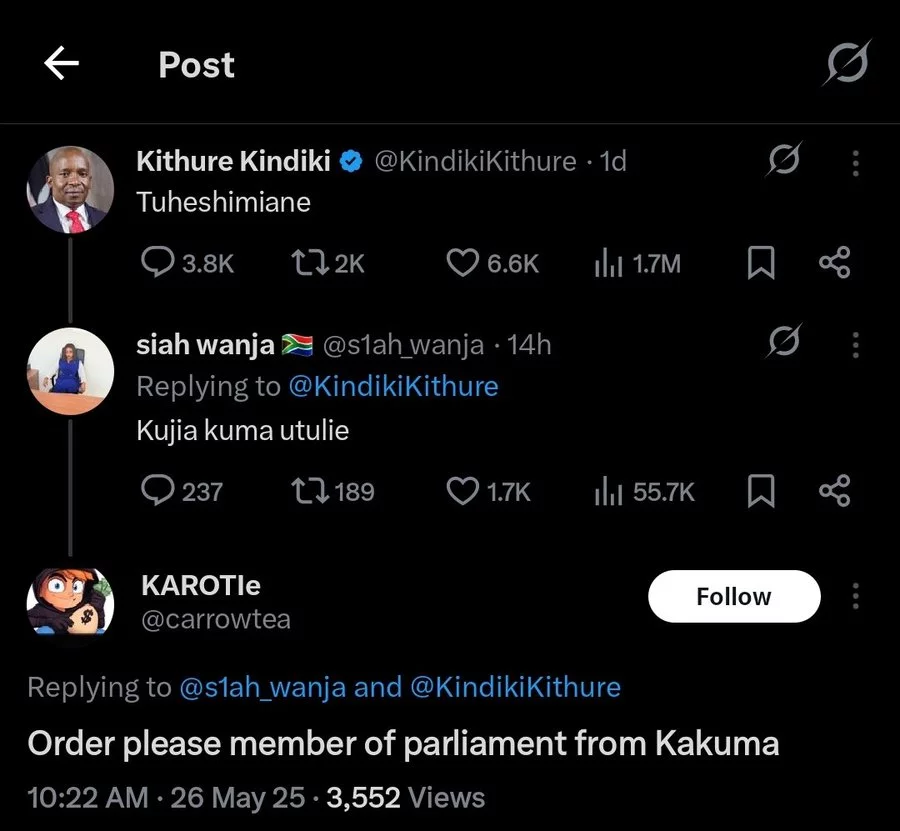
Task: Open replies on Kithure Kindiki's post
Action: point(158,263)
